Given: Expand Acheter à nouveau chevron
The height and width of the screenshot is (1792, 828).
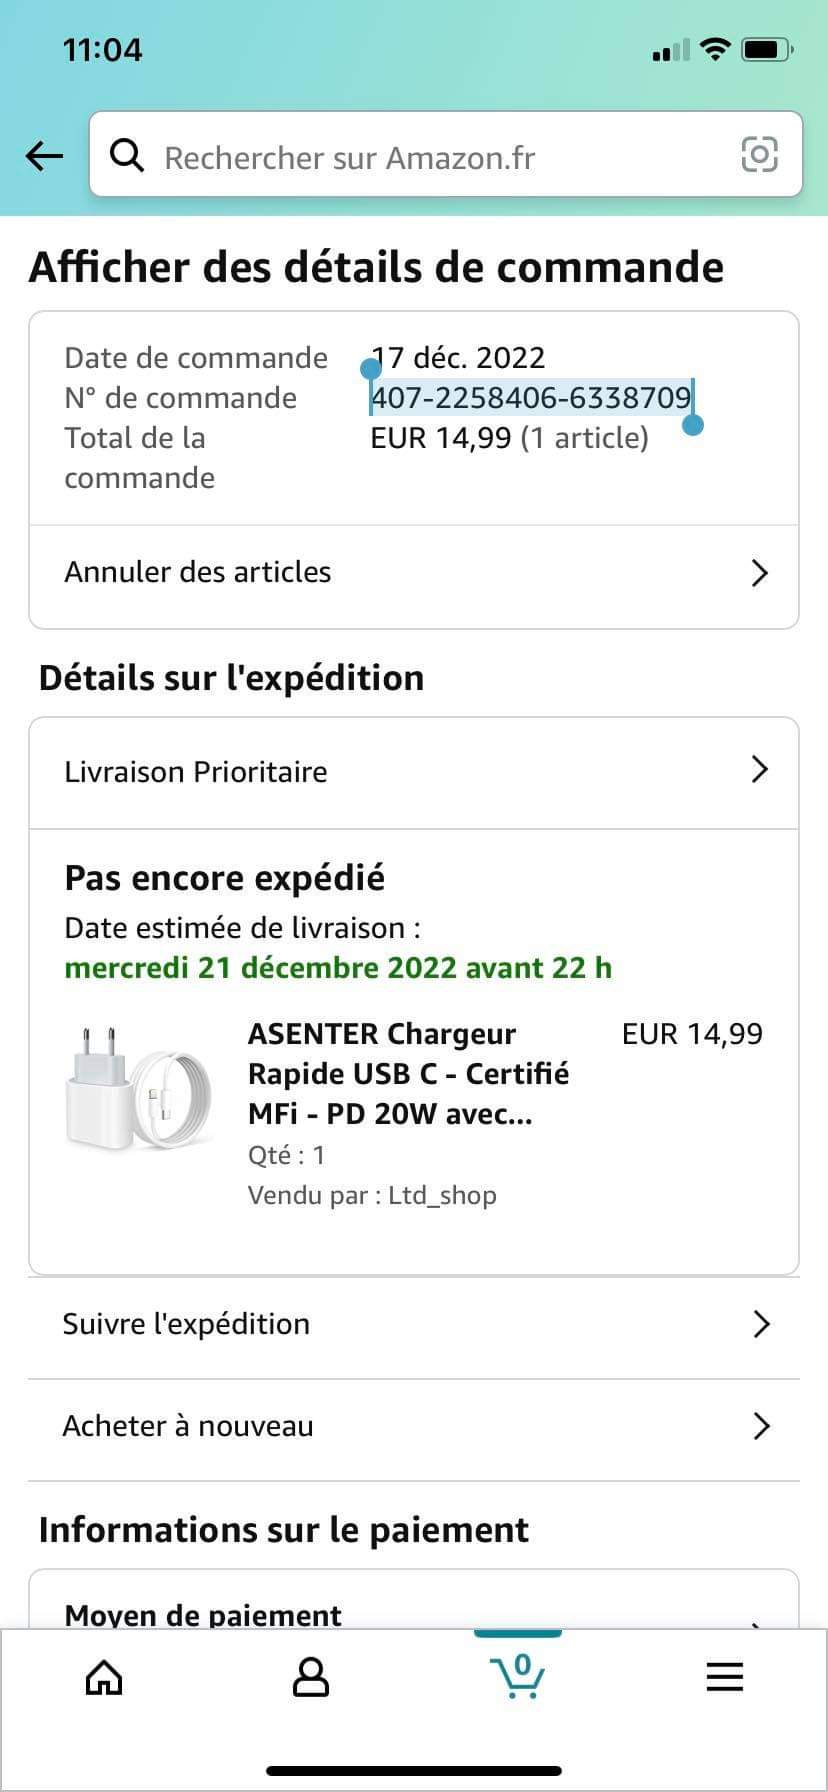Looking at the screenshot, I should click(761, 1426).
